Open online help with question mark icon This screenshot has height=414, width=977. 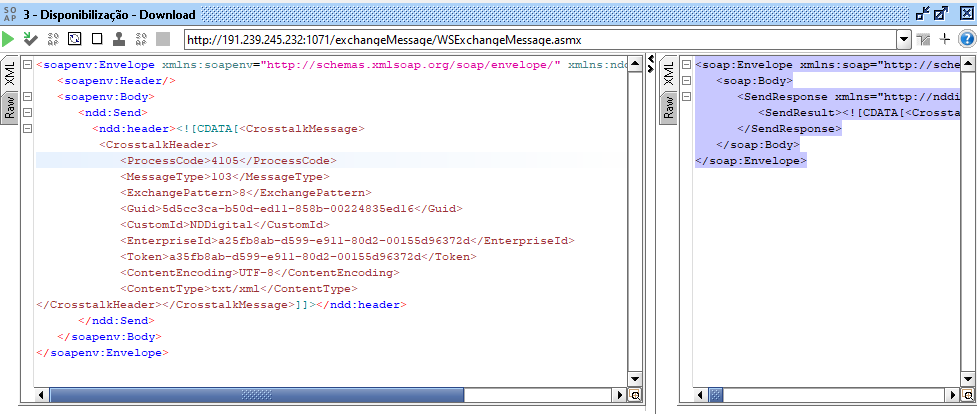point(966,39)
